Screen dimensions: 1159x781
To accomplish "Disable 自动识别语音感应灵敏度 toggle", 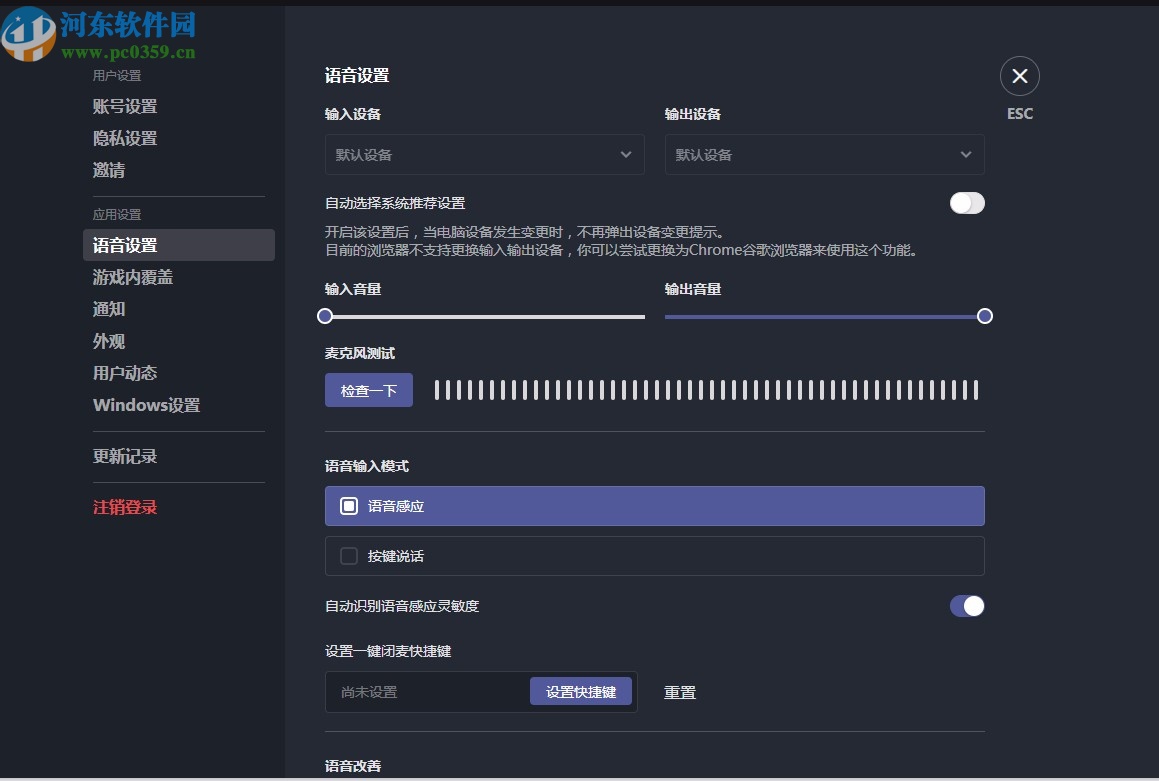I will point(966,606).
